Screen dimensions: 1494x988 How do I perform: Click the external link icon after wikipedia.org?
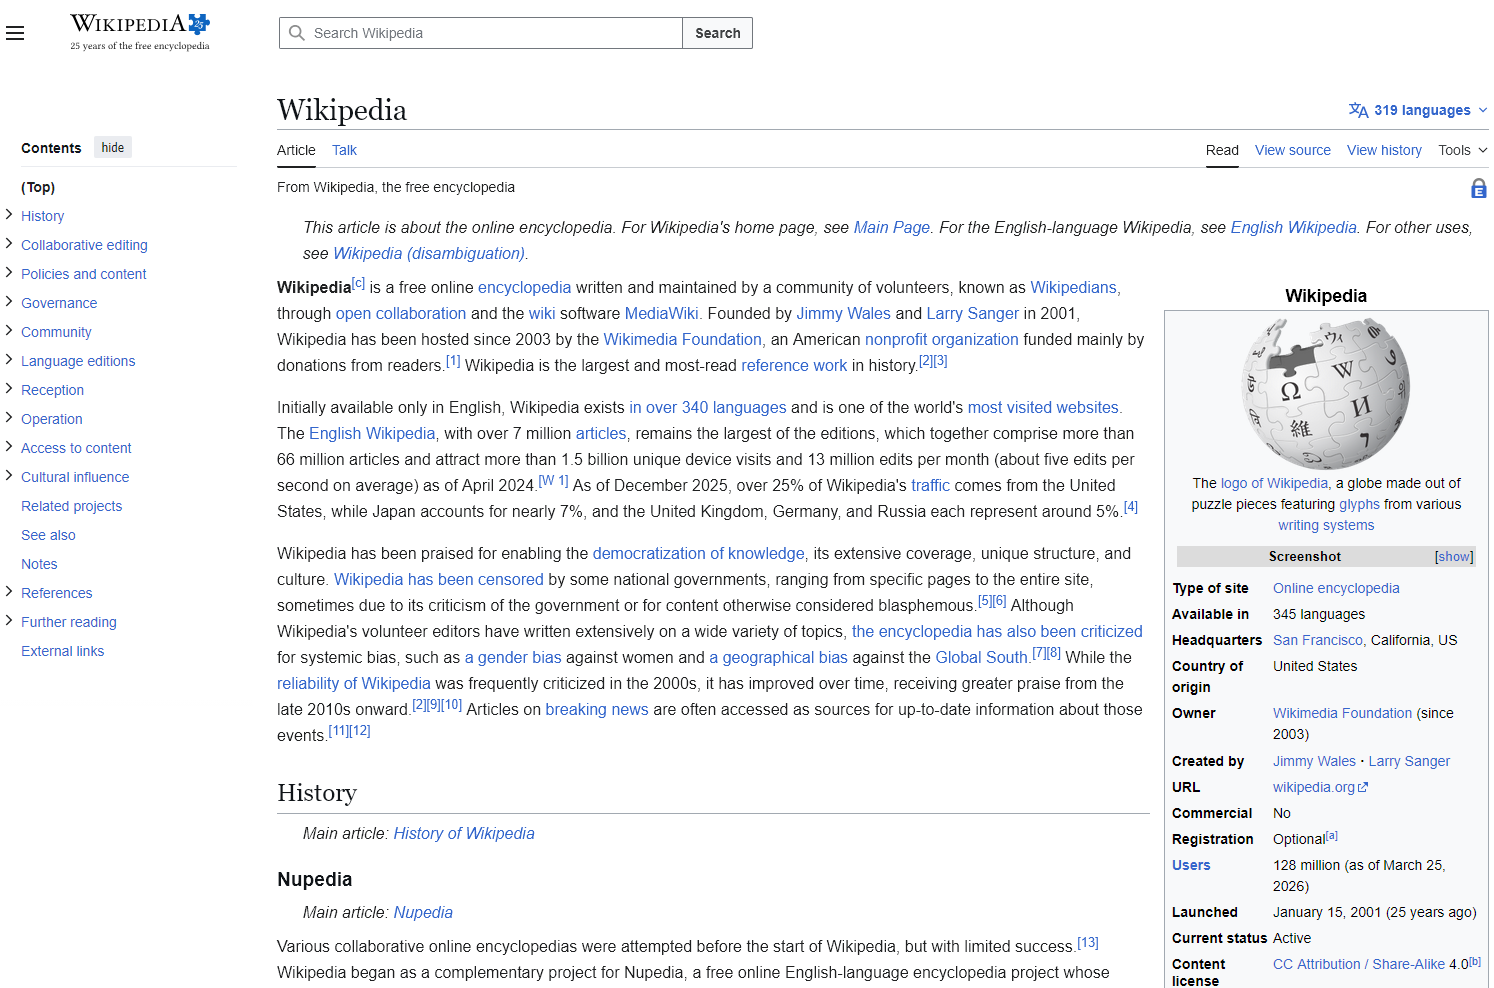(x=1363, y=787)
